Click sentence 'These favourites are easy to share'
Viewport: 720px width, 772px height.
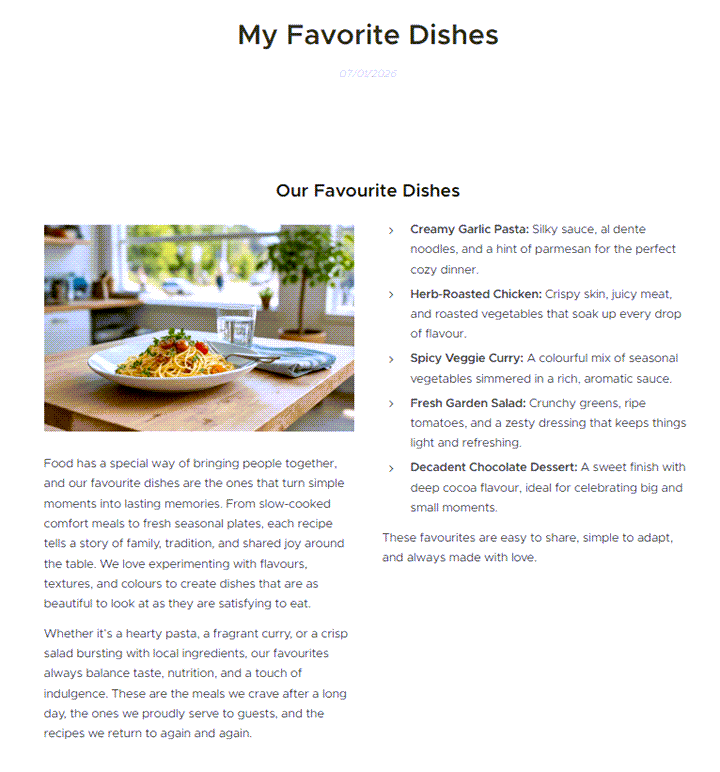[x=527, y=547]
